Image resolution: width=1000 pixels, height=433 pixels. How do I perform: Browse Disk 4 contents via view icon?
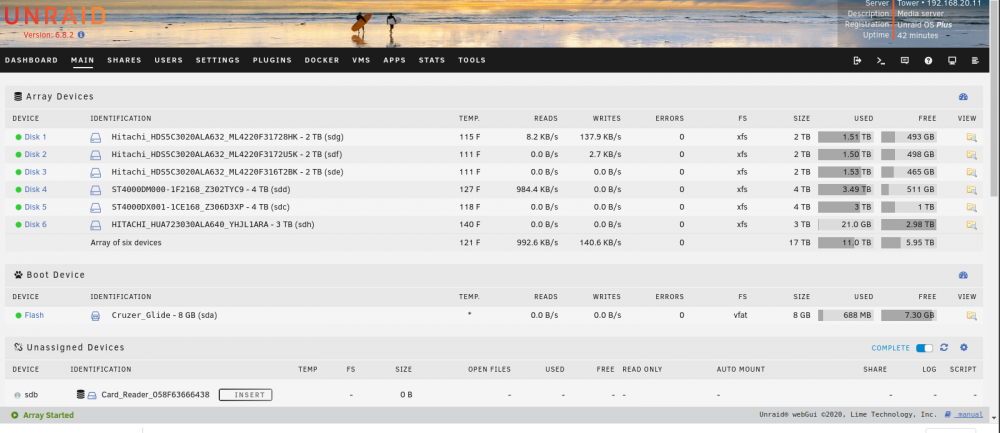(x=971, y=189)
